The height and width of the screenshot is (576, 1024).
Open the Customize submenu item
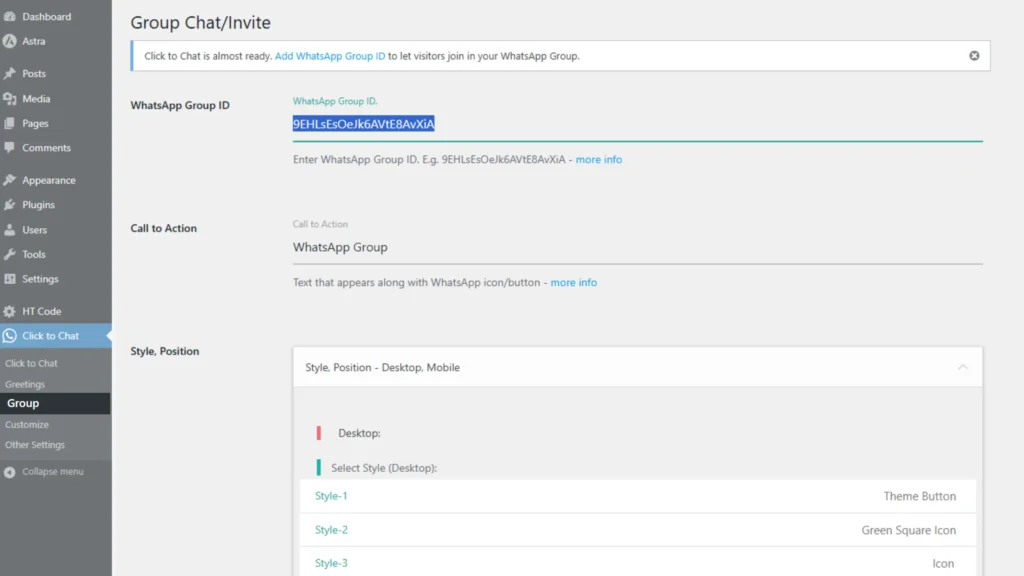[27, 425]
